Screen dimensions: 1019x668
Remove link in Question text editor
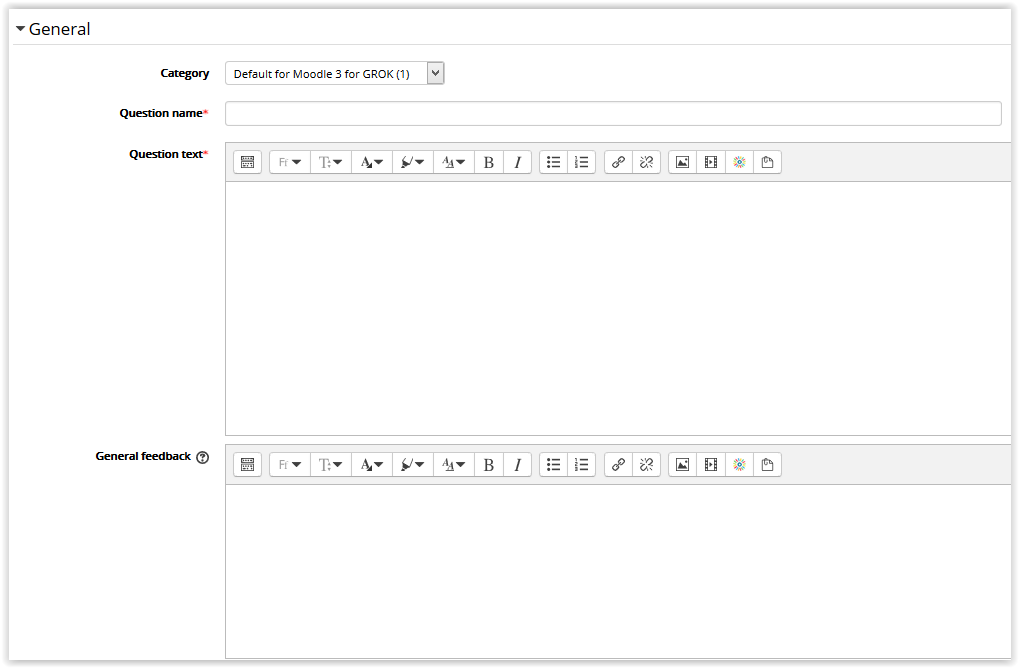click(x=646, y=162)
